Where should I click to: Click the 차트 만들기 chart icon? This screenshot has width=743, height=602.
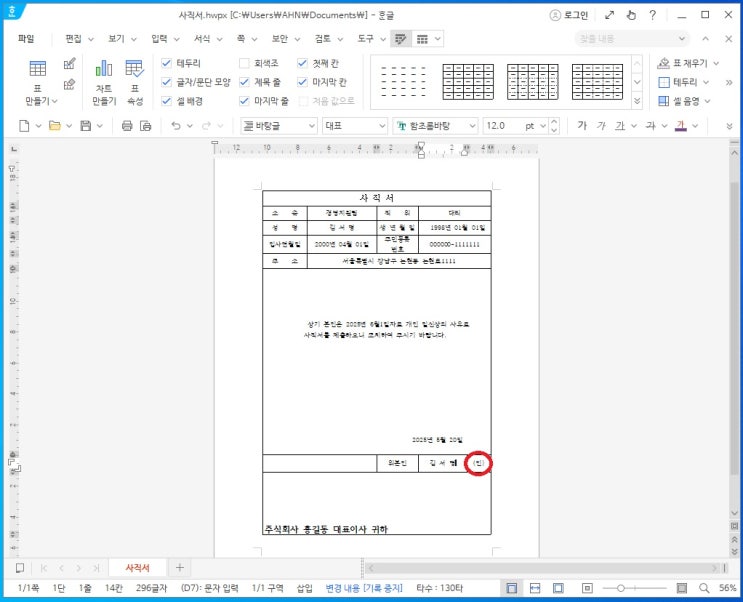(104, 82)
